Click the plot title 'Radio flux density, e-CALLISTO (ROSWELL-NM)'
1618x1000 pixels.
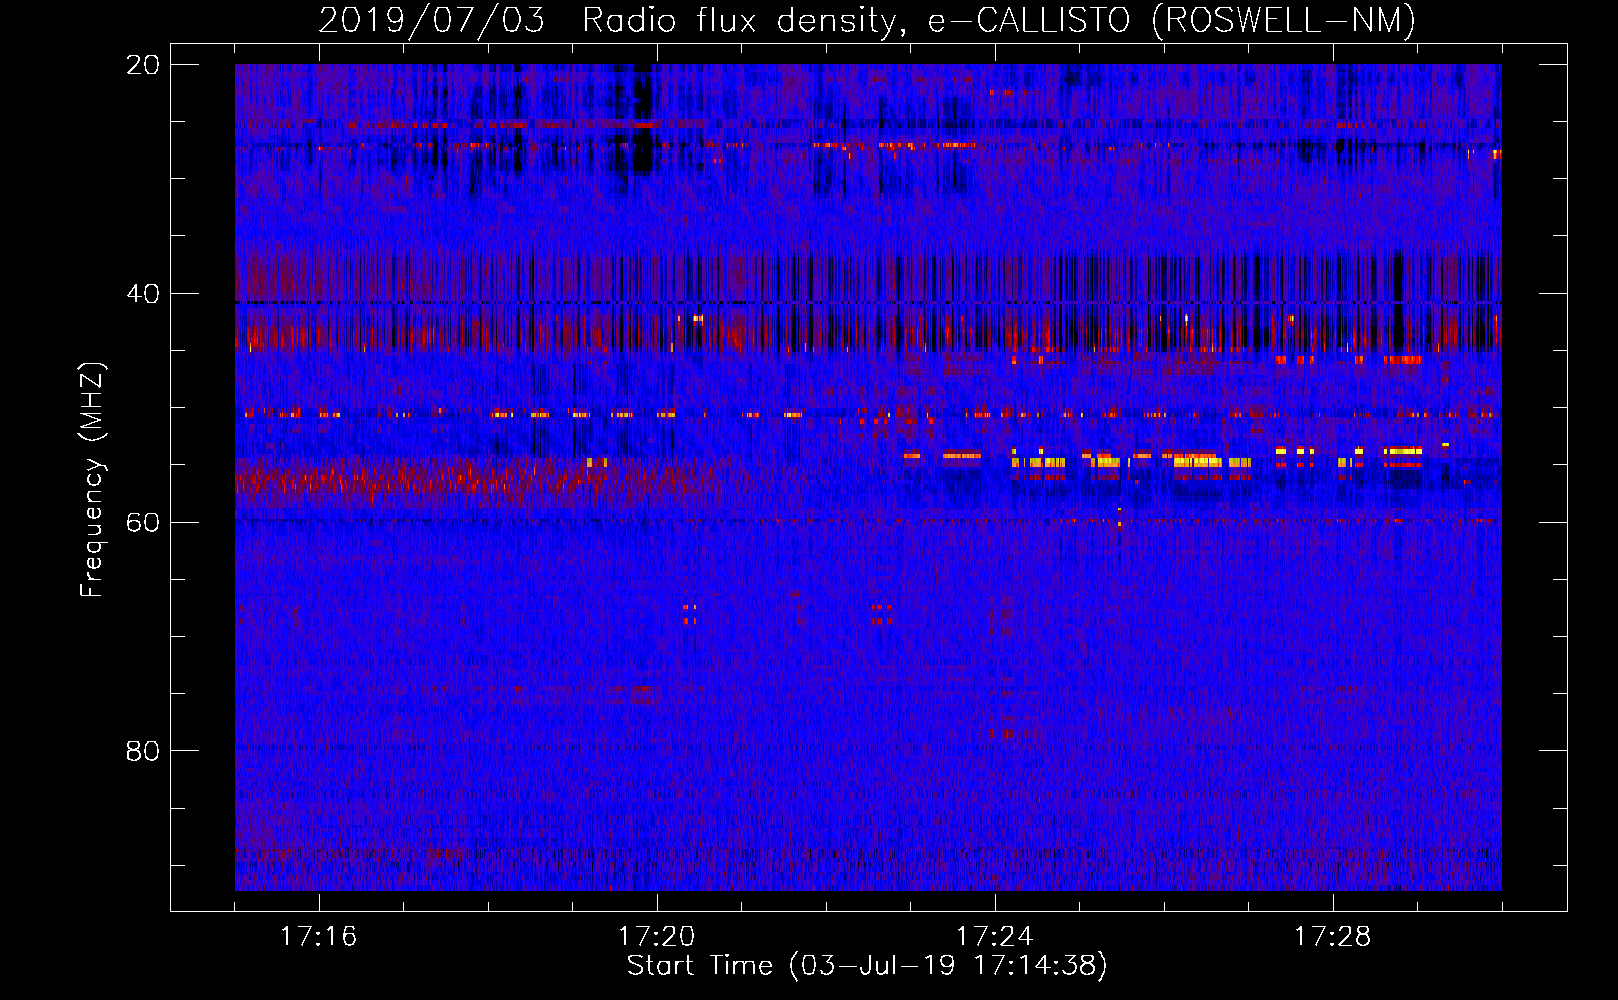point(999,20)
